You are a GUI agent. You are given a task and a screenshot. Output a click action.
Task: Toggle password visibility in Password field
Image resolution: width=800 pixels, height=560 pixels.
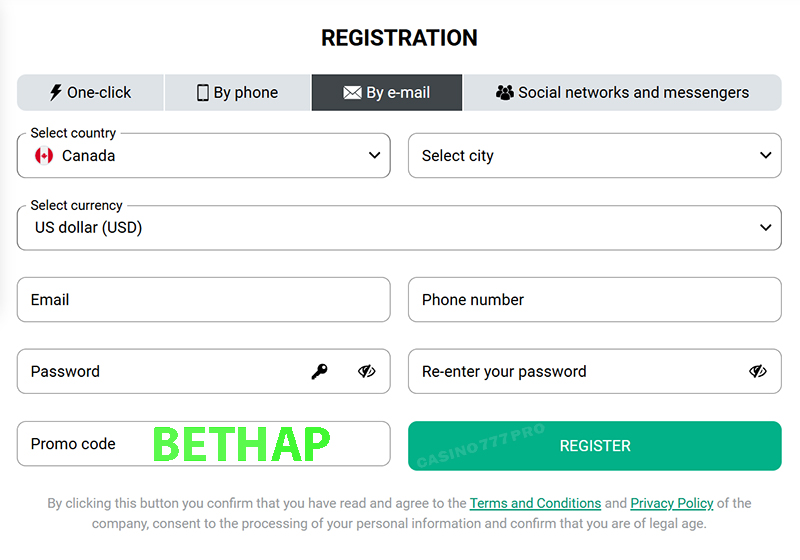pos(367,372)
